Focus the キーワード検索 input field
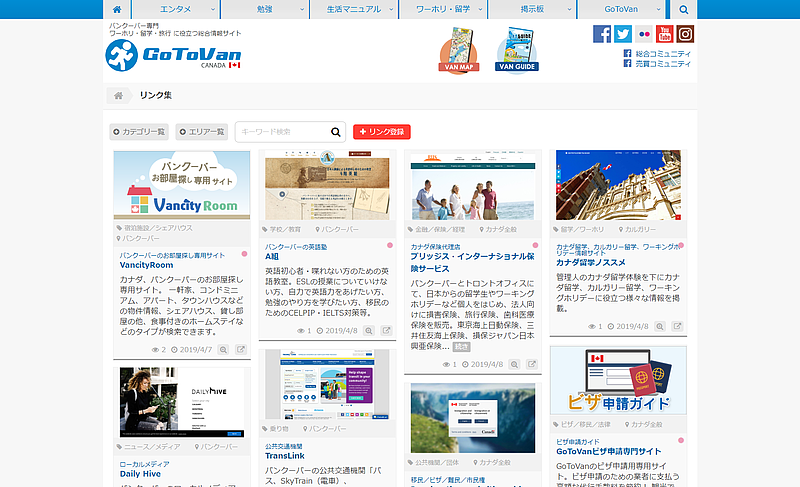Screen dimensions: 800x487 [x=283, y=132]
